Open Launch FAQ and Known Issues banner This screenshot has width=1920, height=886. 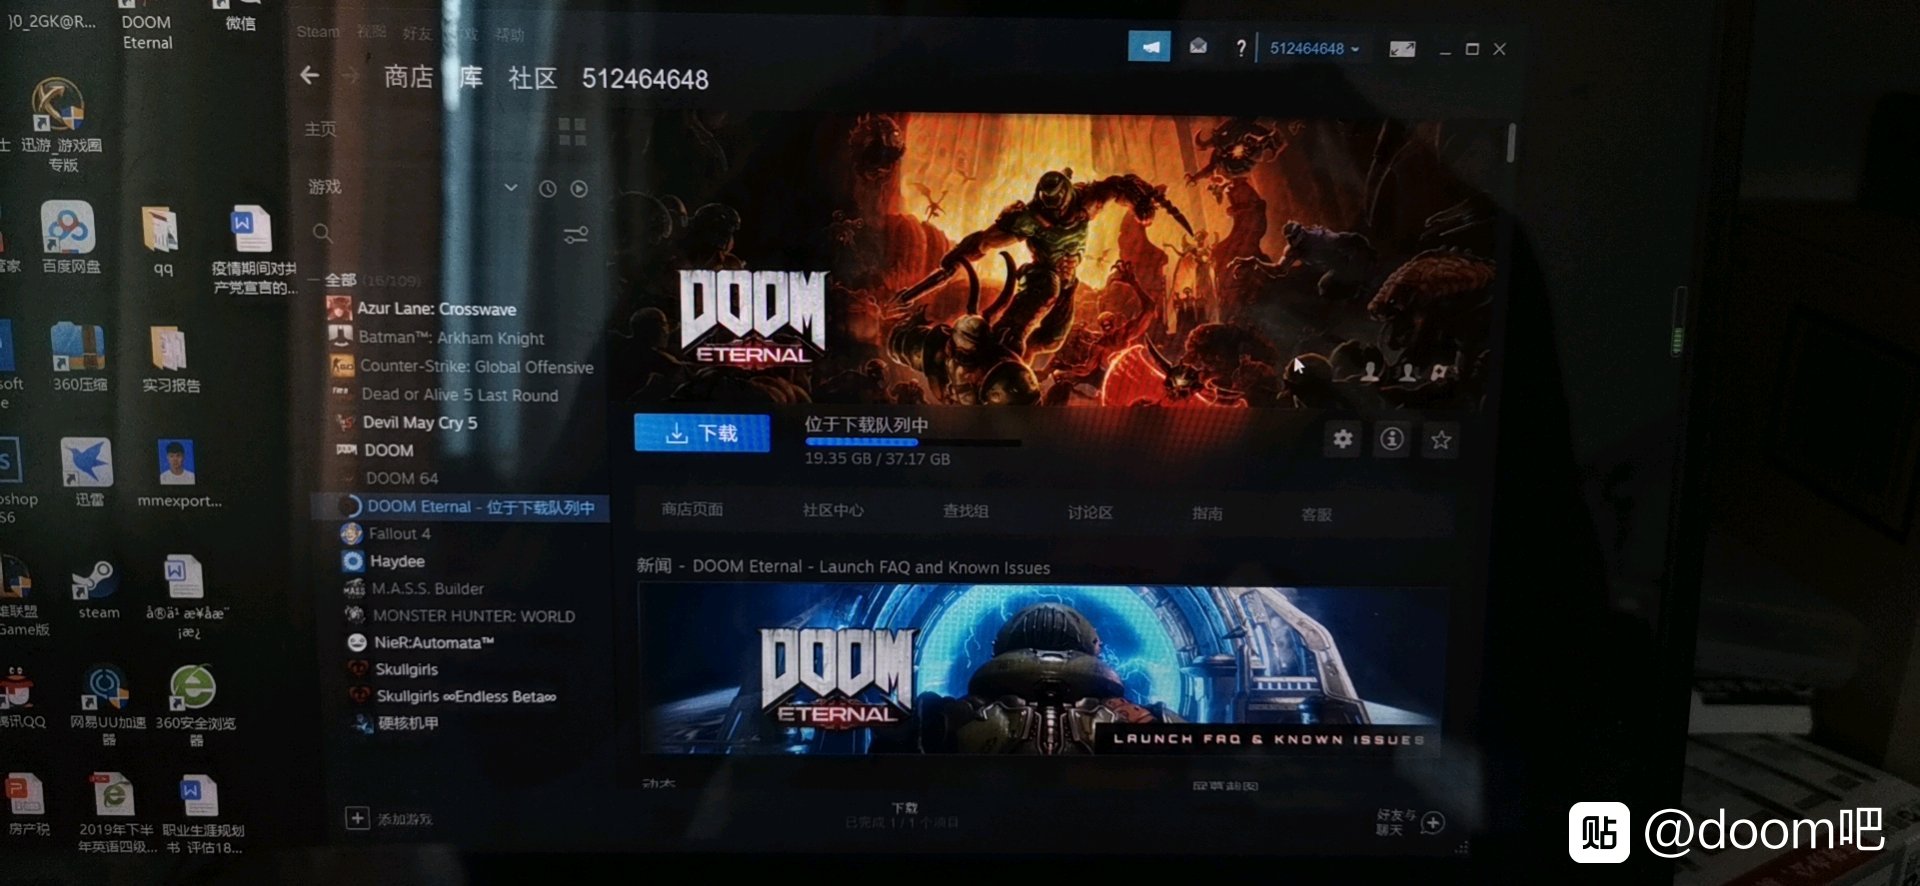pos(1040,669)
